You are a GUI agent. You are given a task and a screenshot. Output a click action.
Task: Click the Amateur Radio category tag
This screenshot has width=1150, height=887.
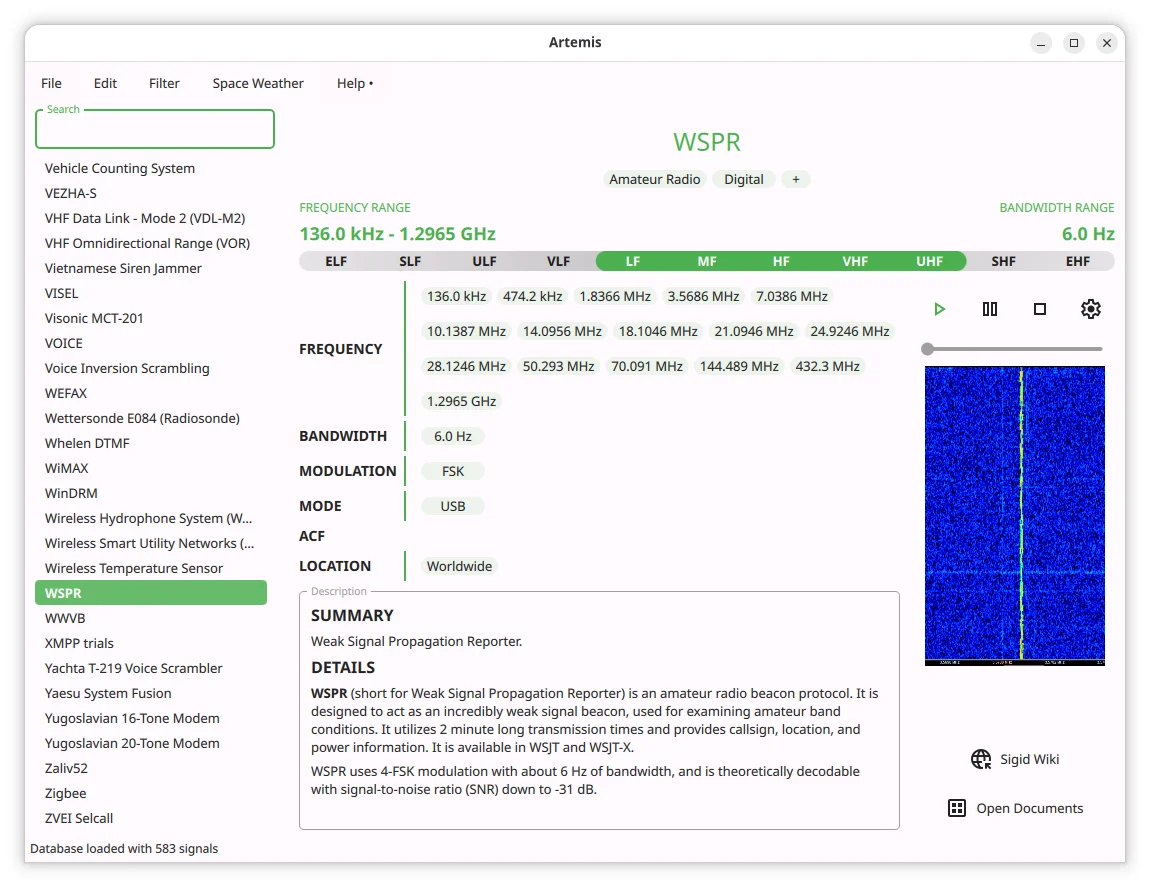pos(655,179)
